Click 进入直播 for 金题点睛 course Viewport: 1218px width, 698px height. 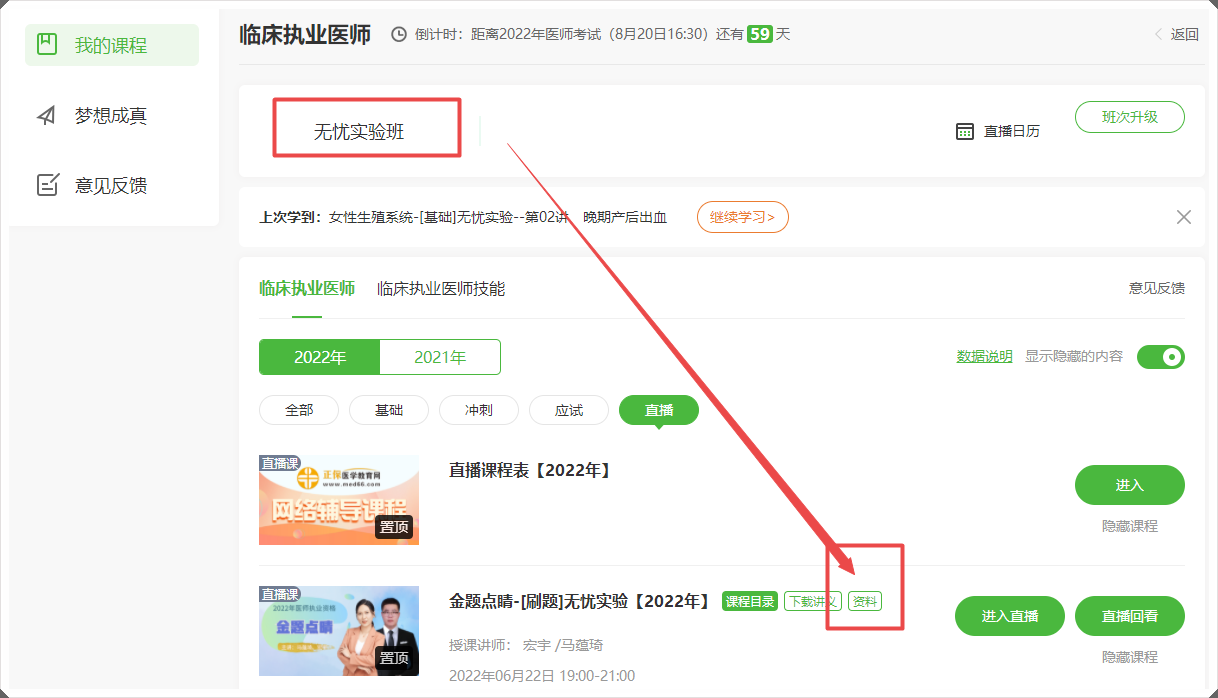(1010, 616)
